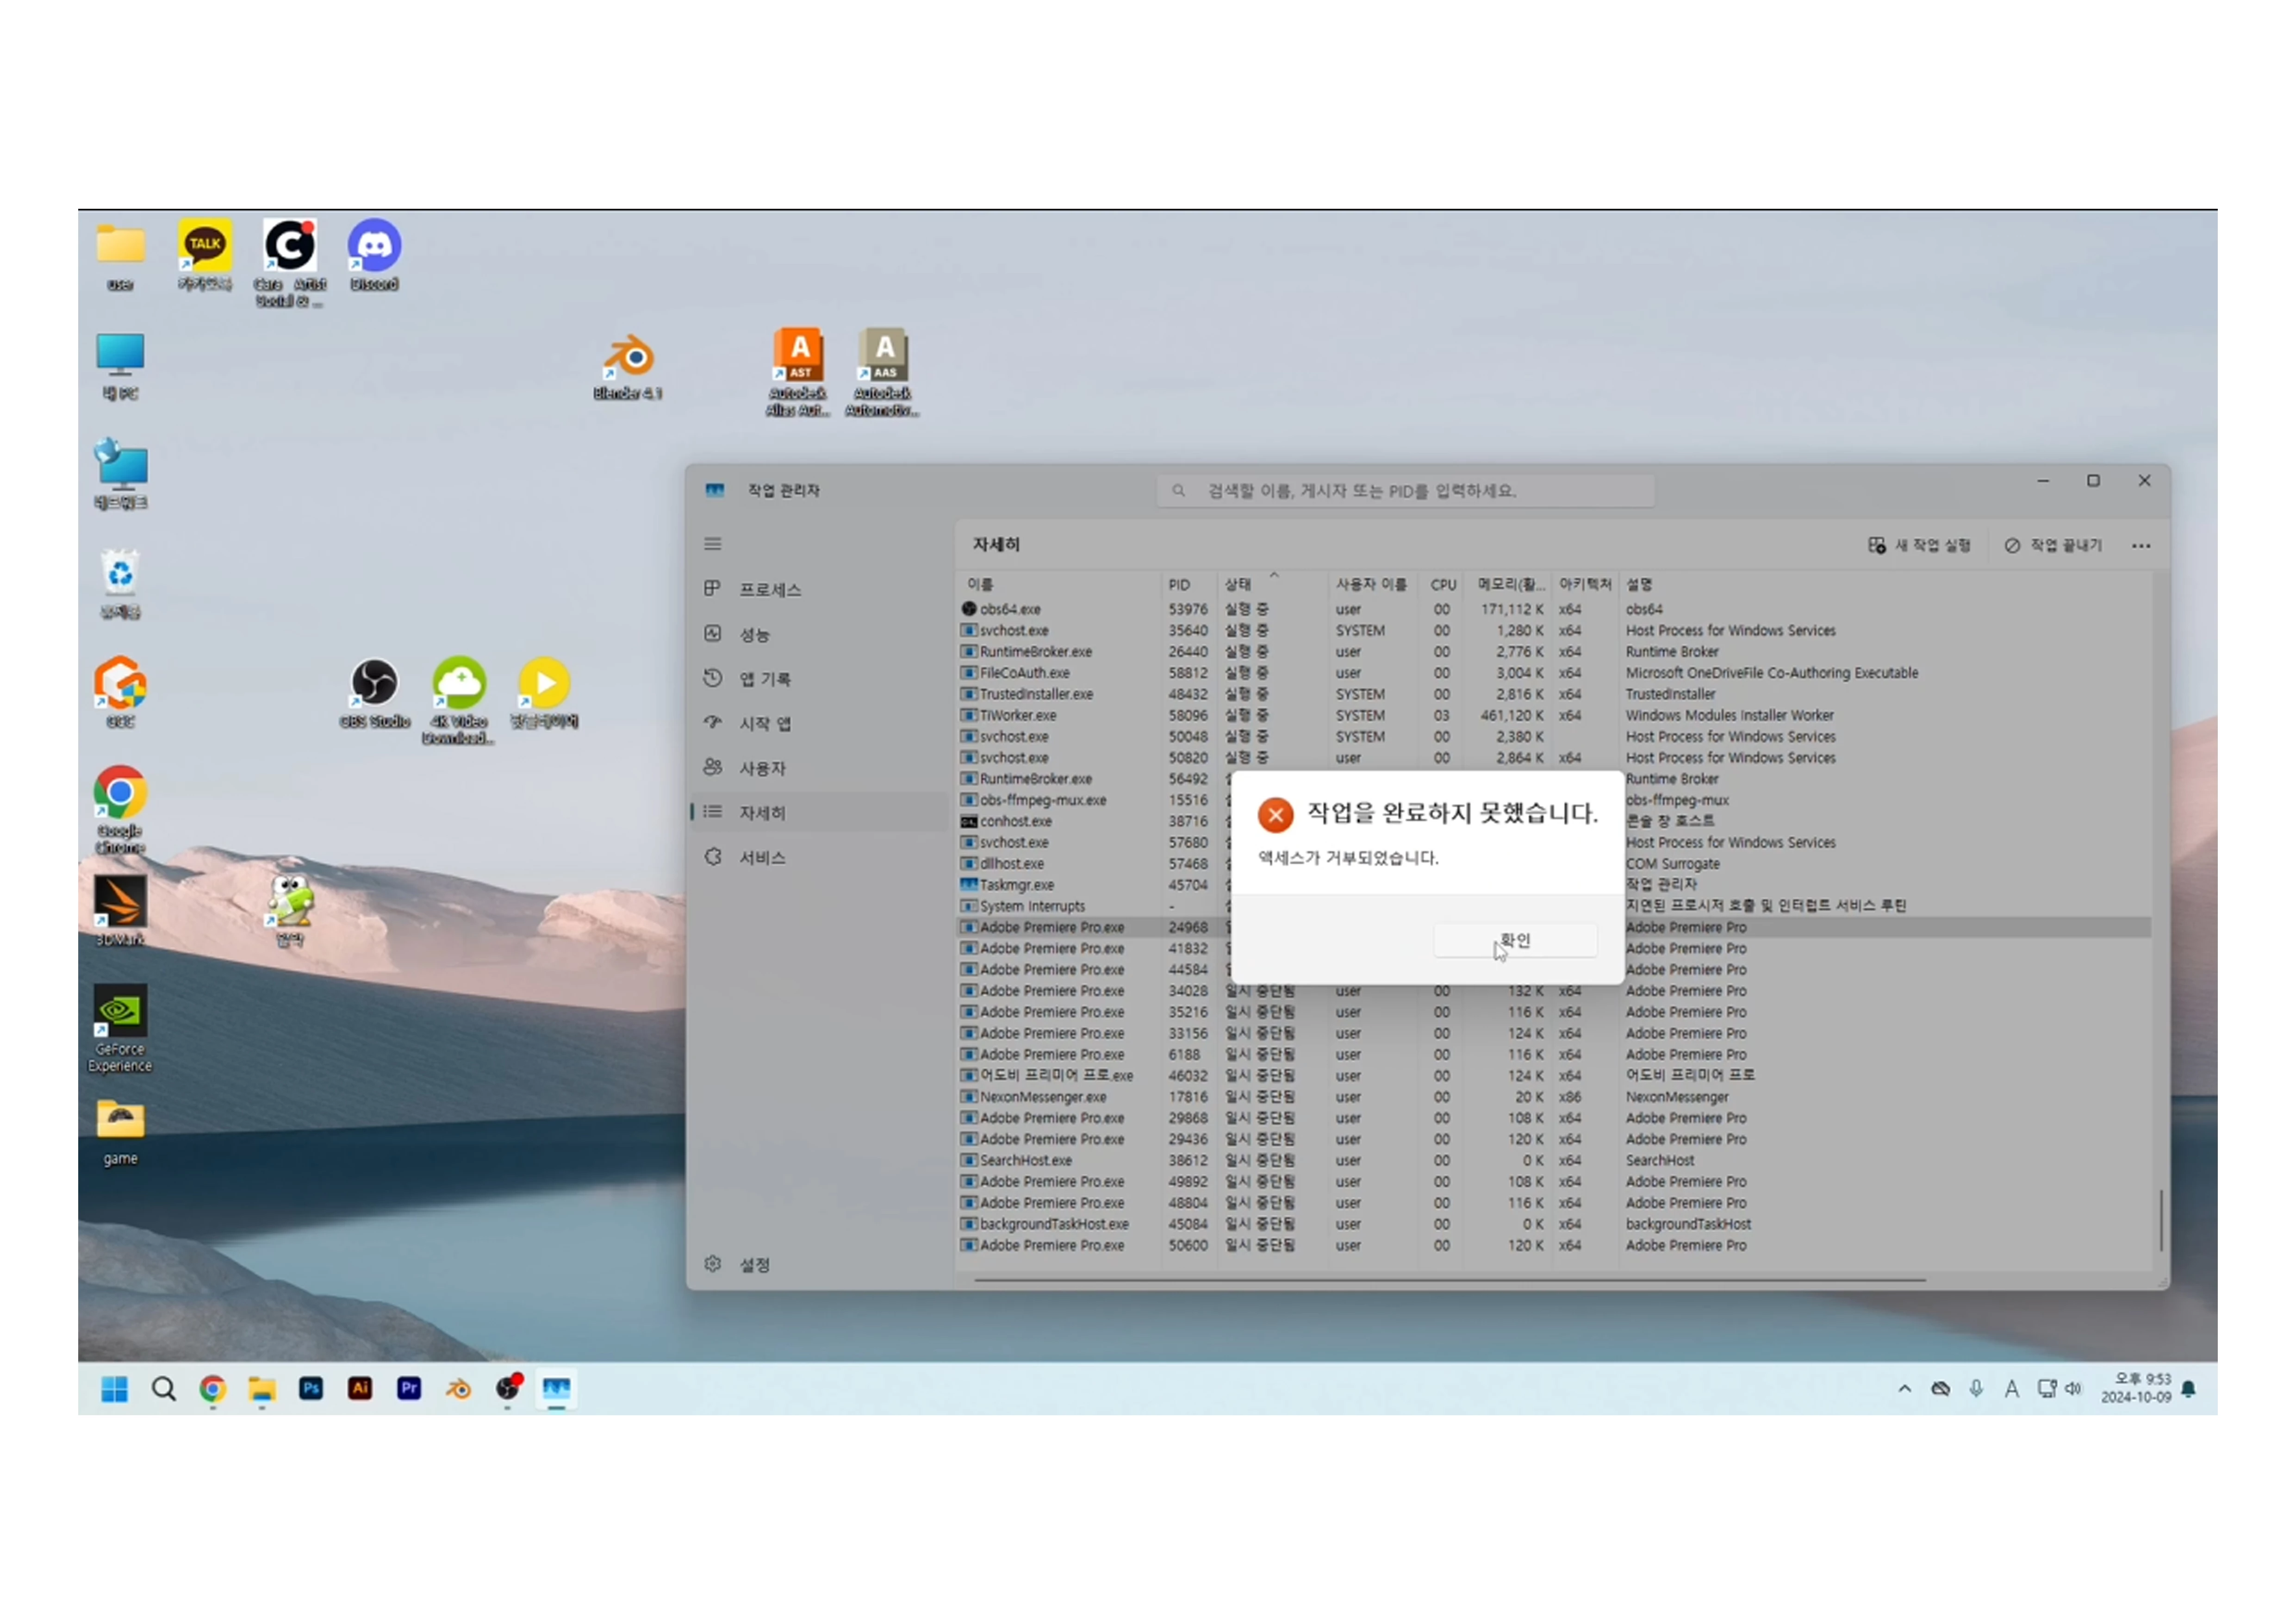
Task: Expand the system tray hidden icons chevron
Action: click(1904, 1389)
